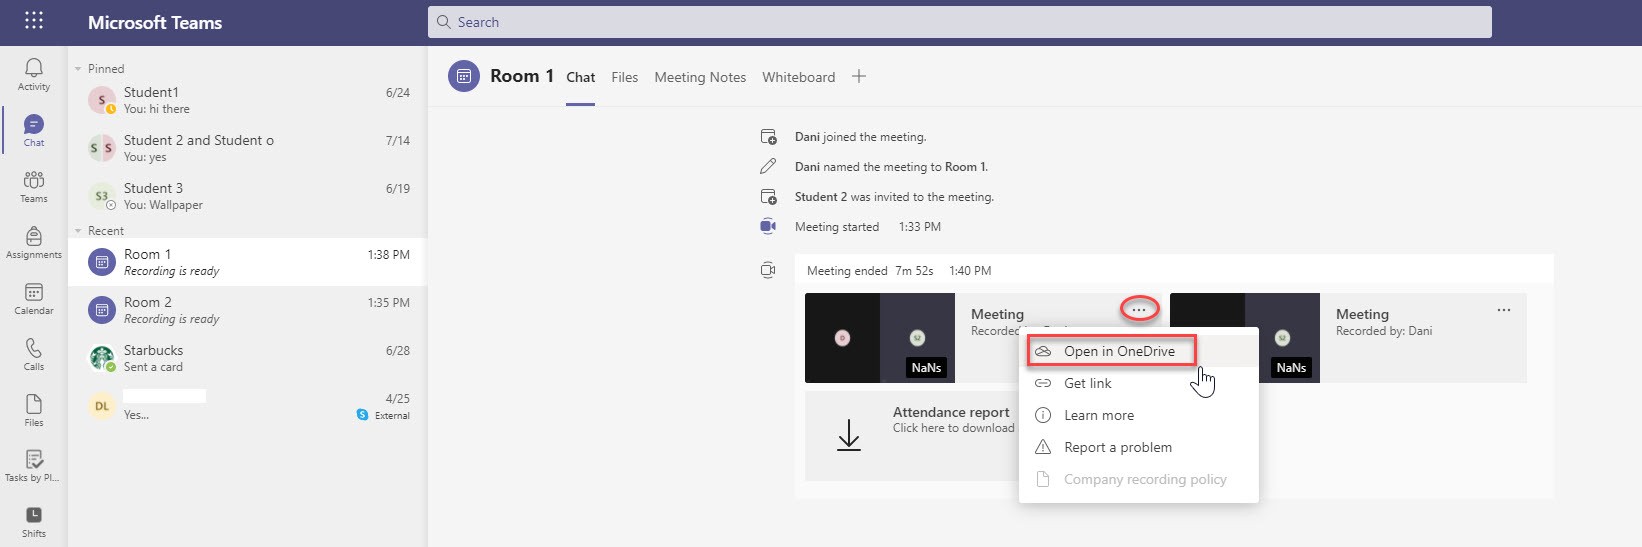Click the Student1 avatar

[x=102, y=100]
